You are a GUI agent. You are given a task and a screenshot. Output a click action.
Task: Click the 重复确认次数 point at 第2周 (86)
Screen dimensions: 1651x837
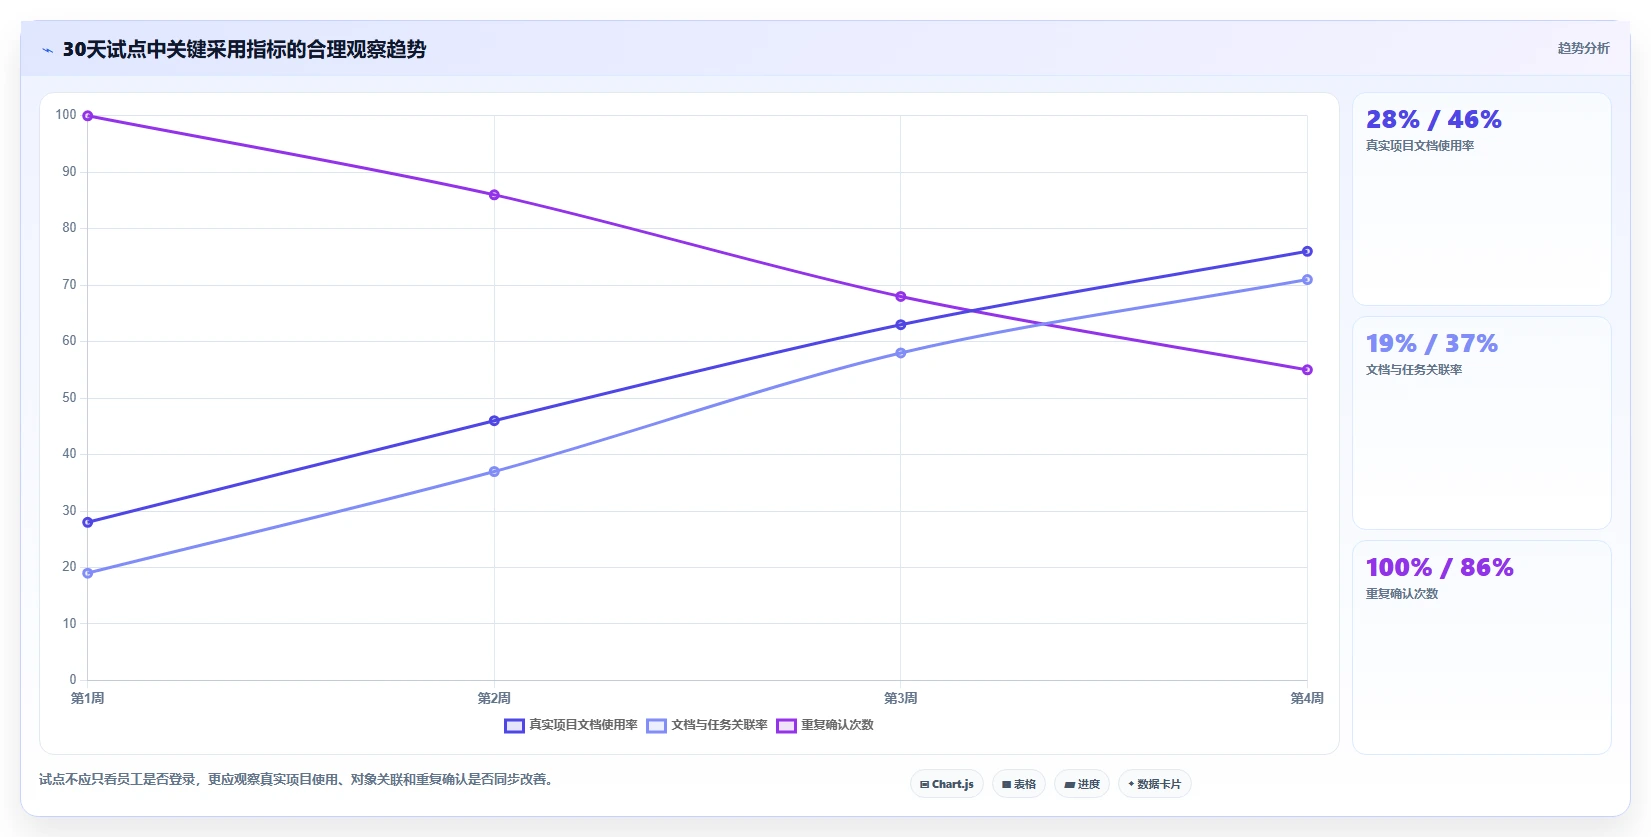[494, 195]
